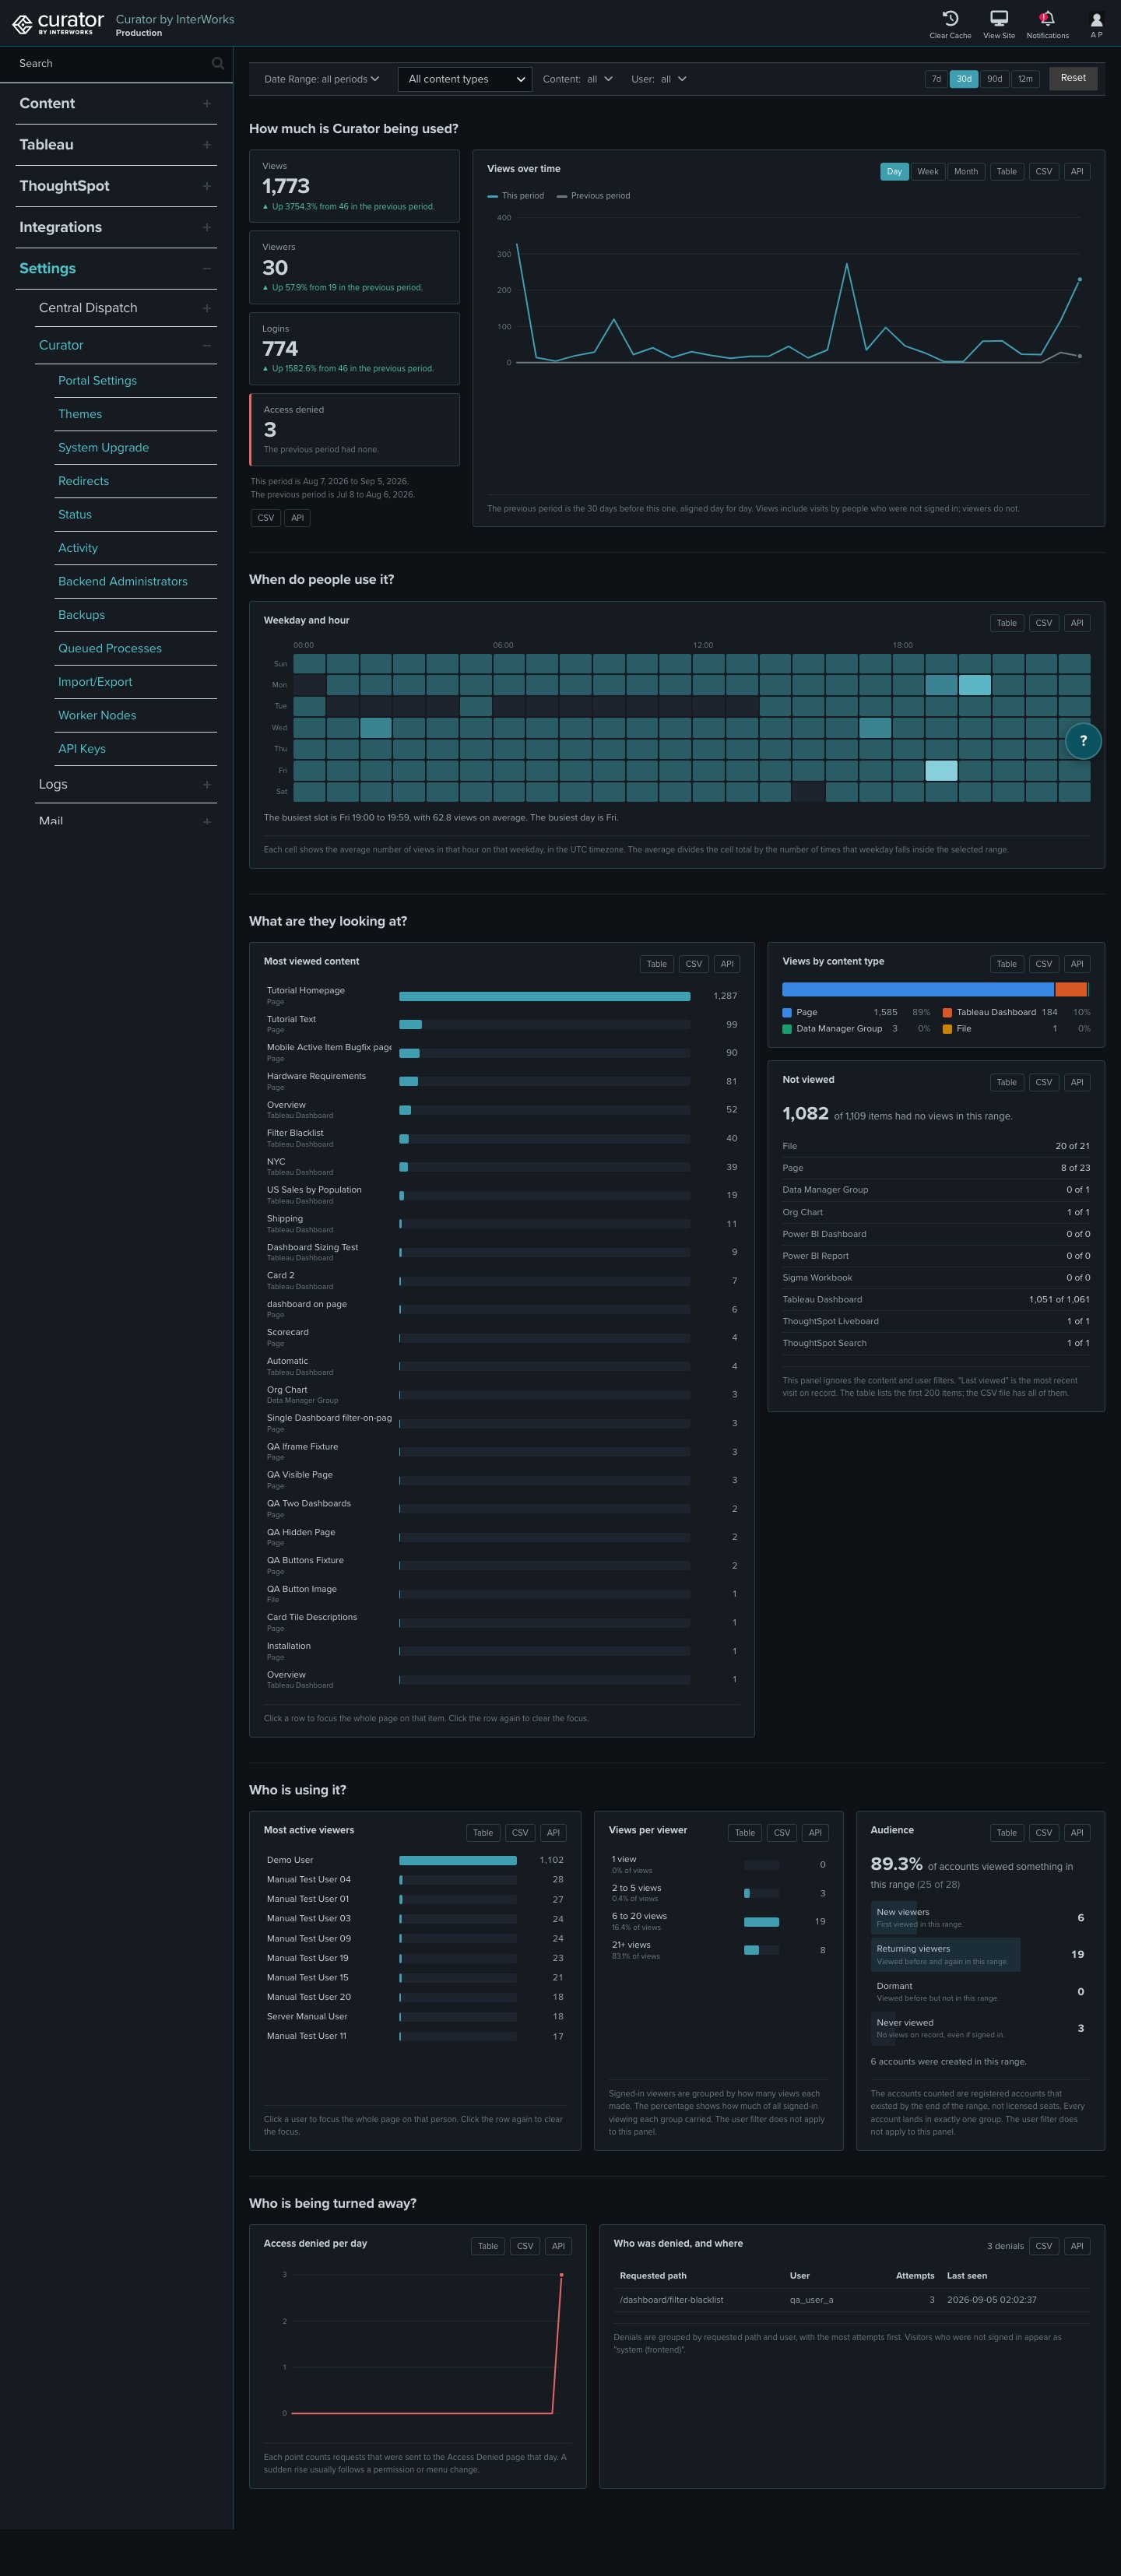Switch Views over time to Day
The width and height of the screenshot is (1121, 2576).
pyautogui.click(x=894, y=172)
